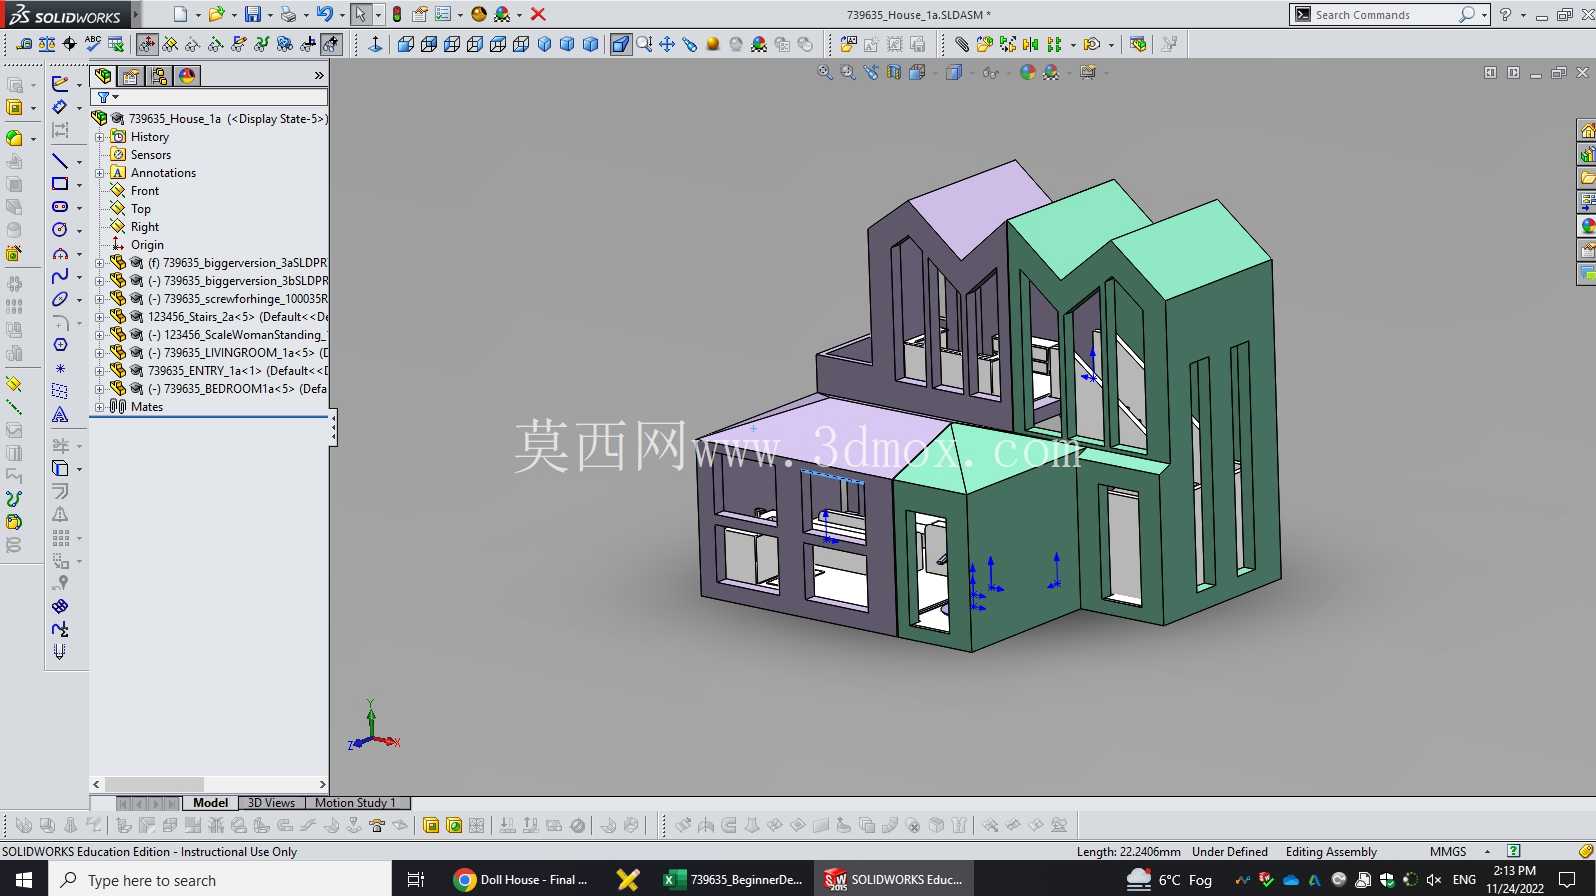The image size is (1596, 896).
Task: Expand the 739635_biggerversion_3a component
Action: [x=100, y=263]
